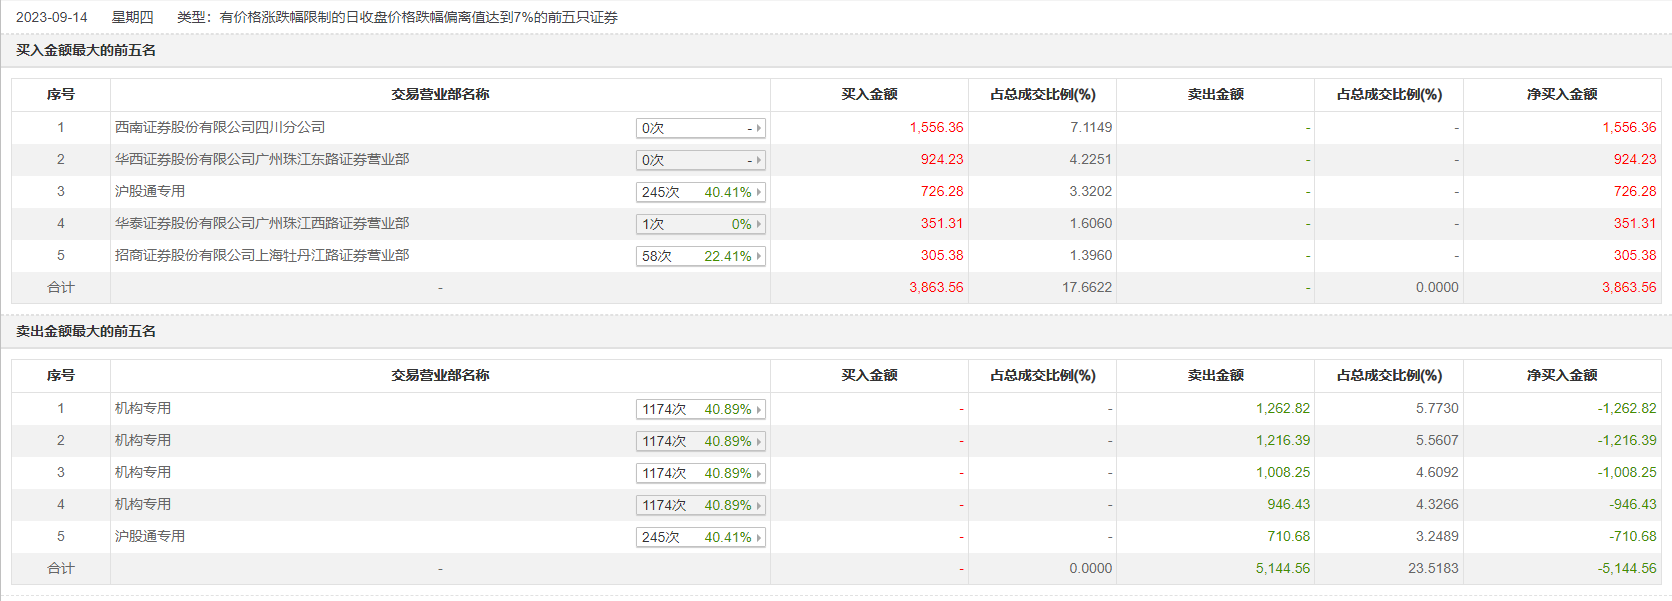This screenshot has height=601, width=1672.
Task: Expand 245次 40.41% box in buyers table
Action: (x=700, y=192)
